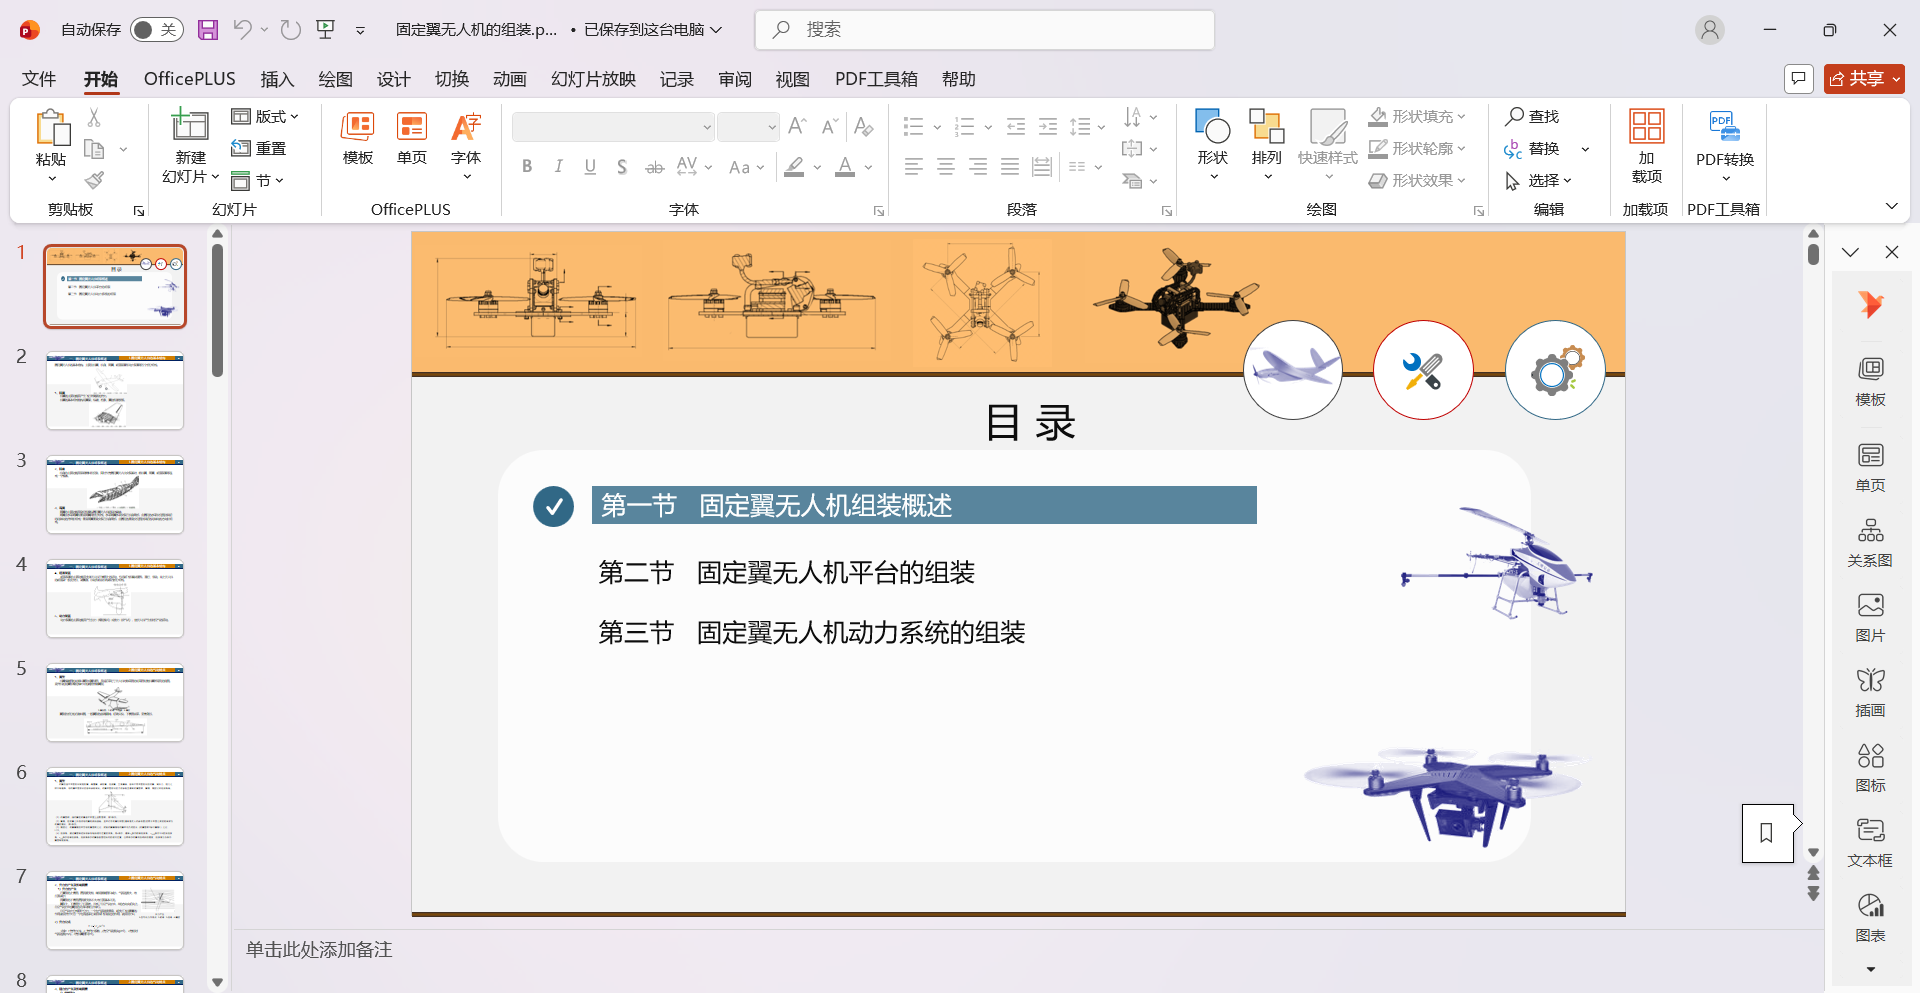Expand the 节 section dropdown
Screen dimensions: 1920x993
coord(258,181)
